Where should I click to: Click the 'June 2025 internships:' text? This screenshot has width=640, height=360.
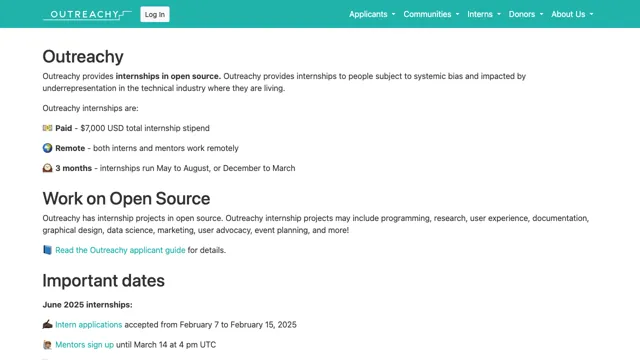[x=87, y=305]
